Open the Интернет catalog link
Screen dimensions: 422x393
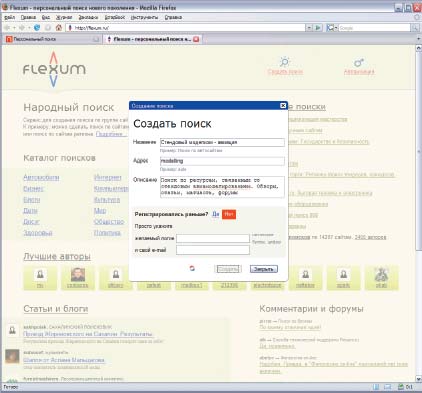tap(108, 177)
